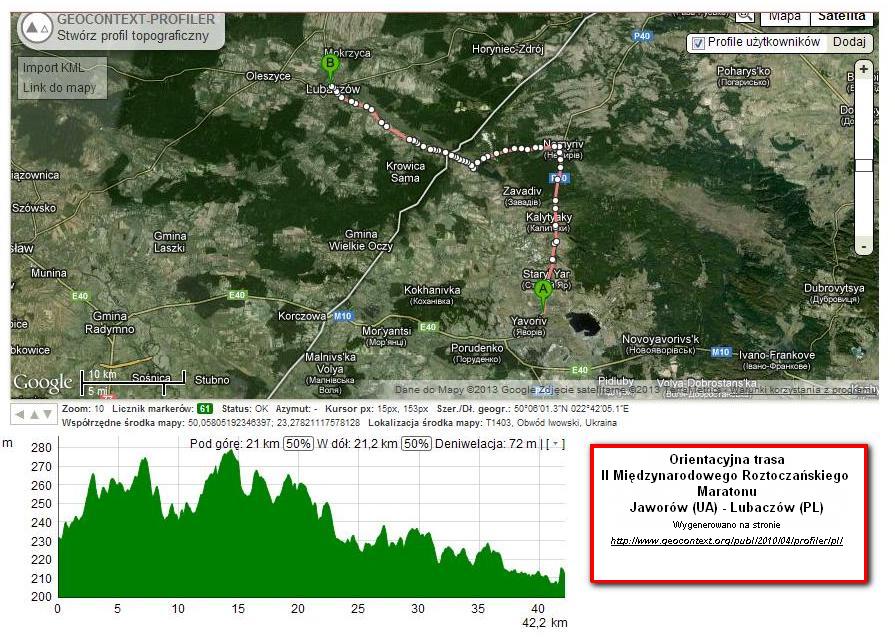Switch to the Satelita view
The height and width of the screenshot is (637, 895).
(x=842, y=16)
